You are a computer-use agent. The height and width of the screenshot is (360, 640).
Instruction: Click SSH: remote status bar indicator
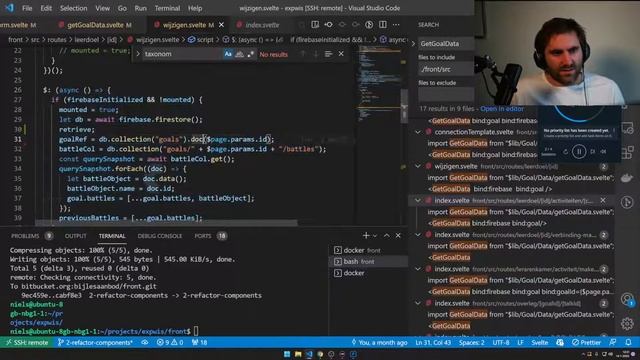coord(27,342)
